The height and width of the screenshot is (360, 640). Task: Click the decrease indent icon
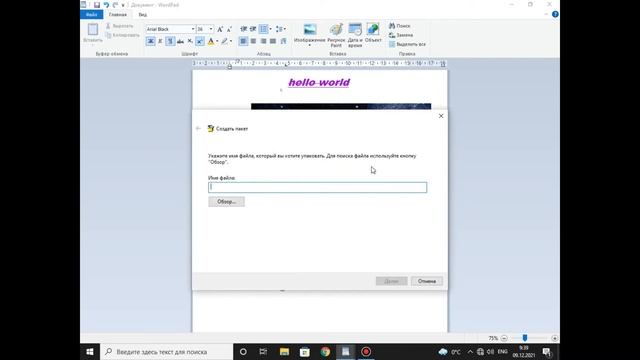(244, 29)
